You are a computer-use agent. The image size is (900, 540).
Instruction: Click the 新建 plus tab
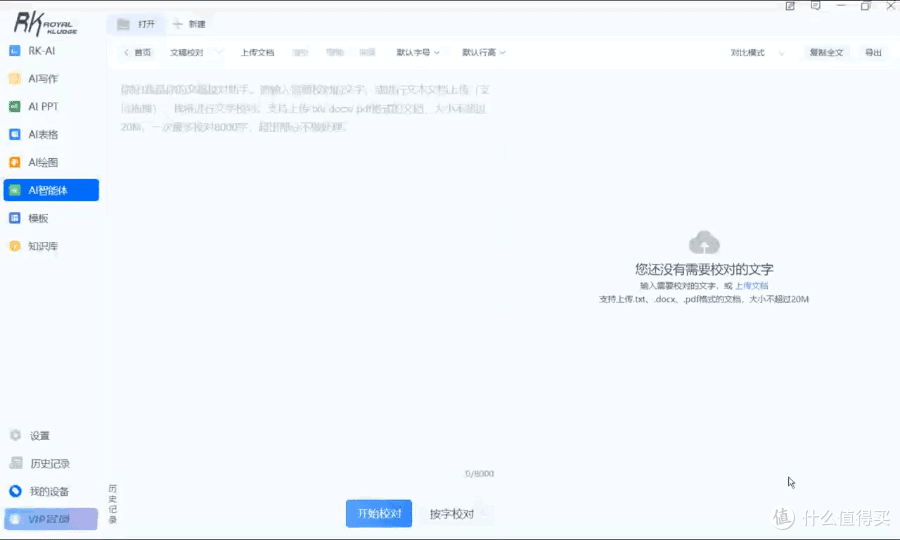click(x=189, y=24)
